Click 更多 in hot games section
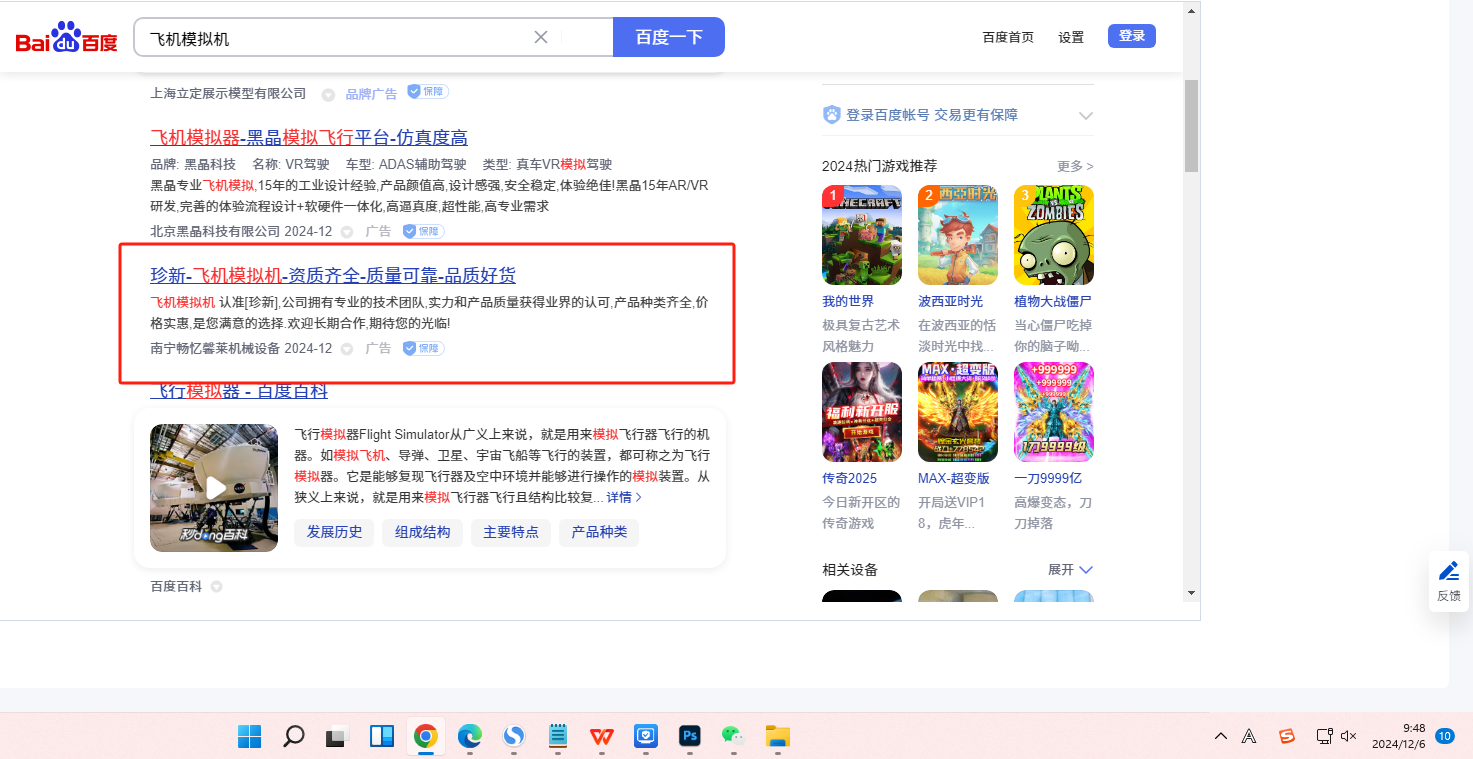 pyautogui.click(x=1075, y=166)
